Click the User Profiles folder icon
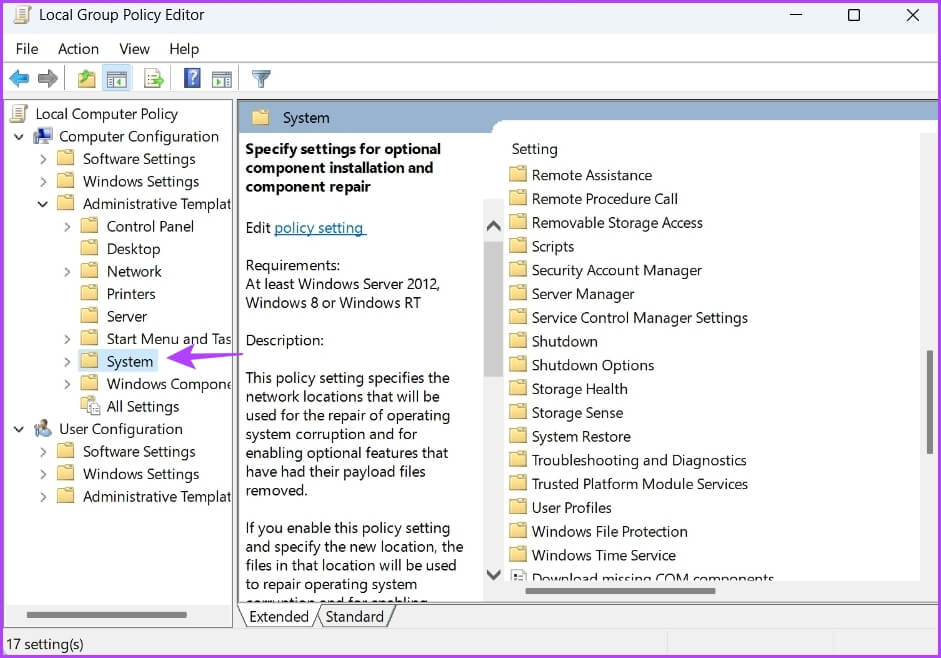Viewport: 941px width, 658px height. (x=517, y=507)
